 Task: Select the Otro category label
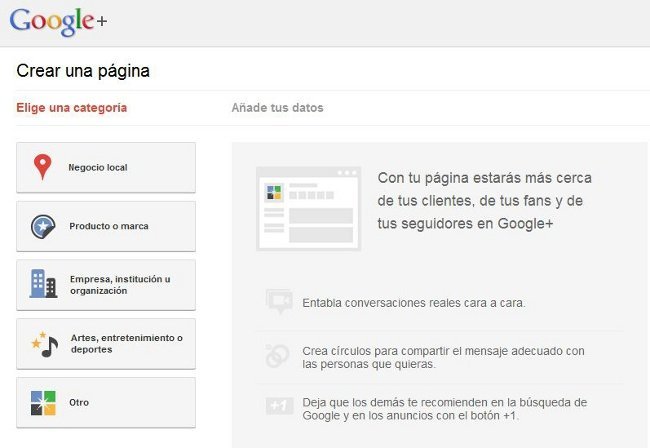point(79,402)
